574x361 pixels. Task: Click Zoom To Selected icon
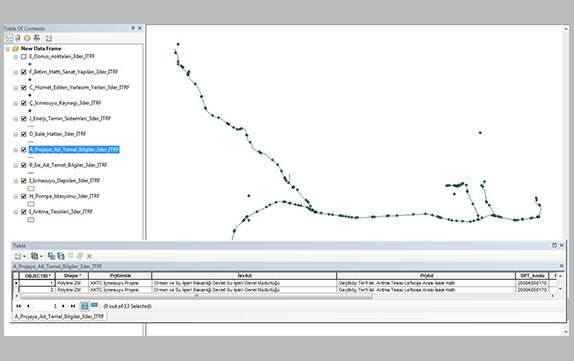80,256
